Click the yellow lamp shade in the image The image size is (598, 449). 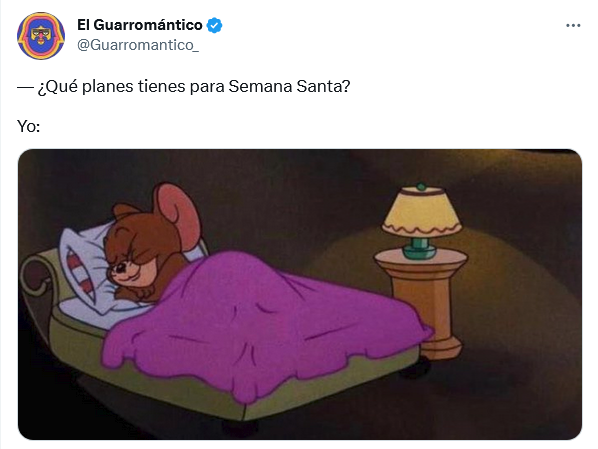(x=421, y=211)
